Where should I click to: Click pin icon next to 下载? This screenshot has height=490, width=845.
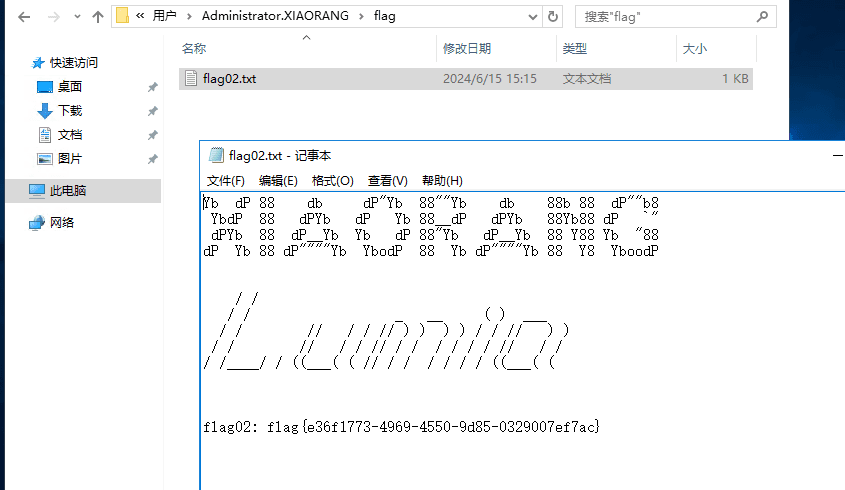click(x=153, y=111)
